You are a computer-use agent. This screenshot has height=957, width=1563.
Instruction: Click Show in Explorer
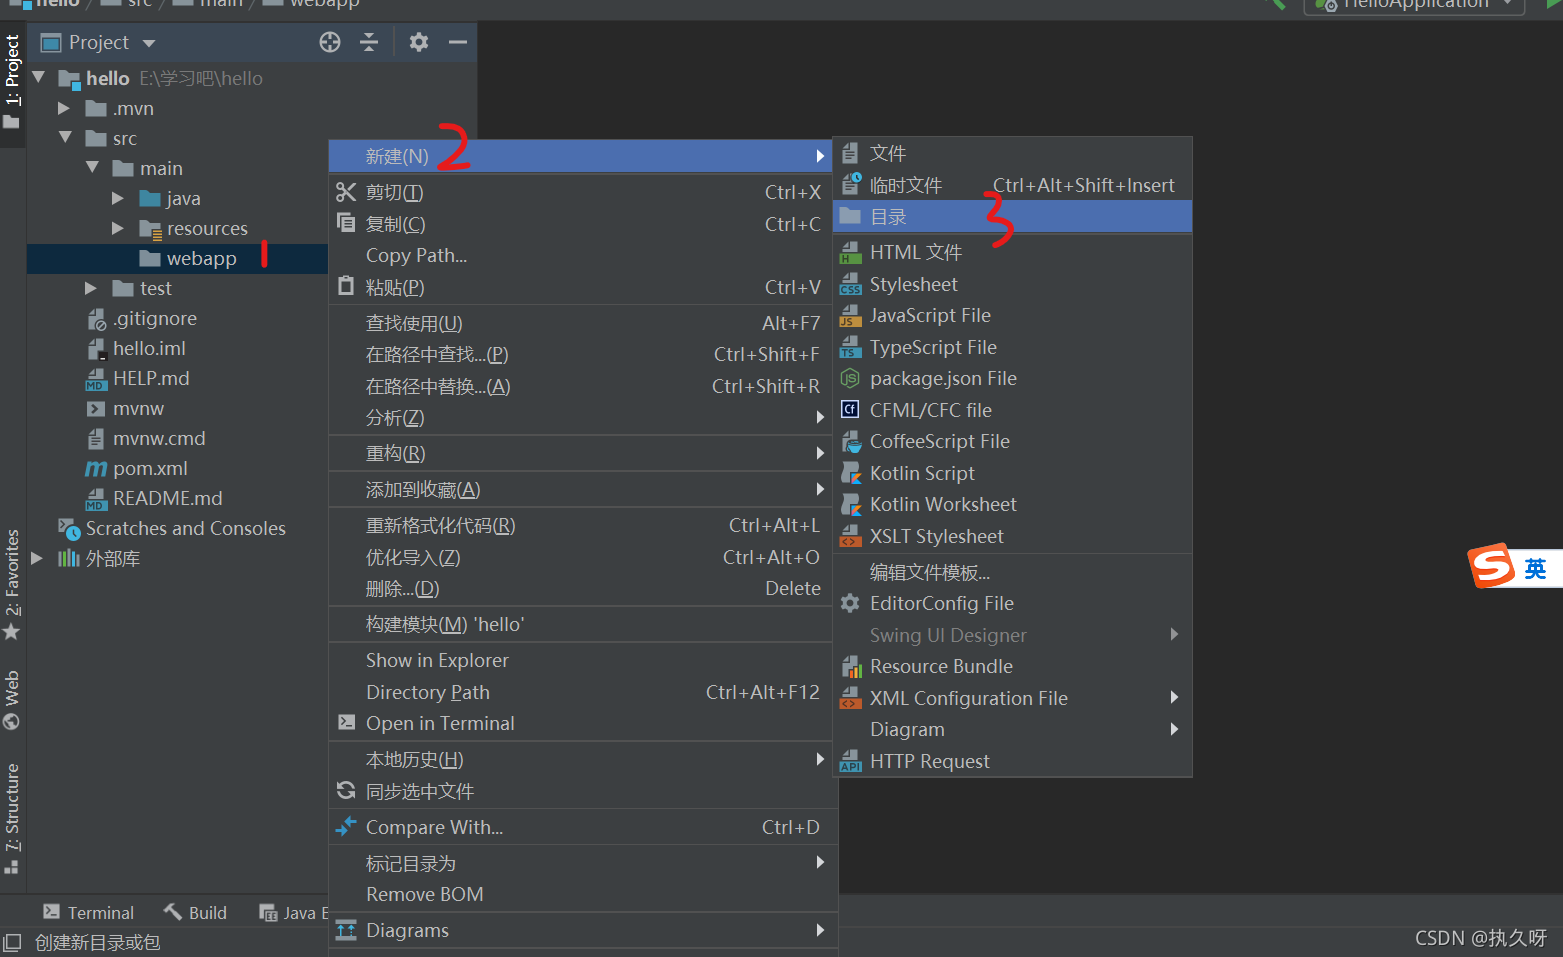click(x=437, y=660)
